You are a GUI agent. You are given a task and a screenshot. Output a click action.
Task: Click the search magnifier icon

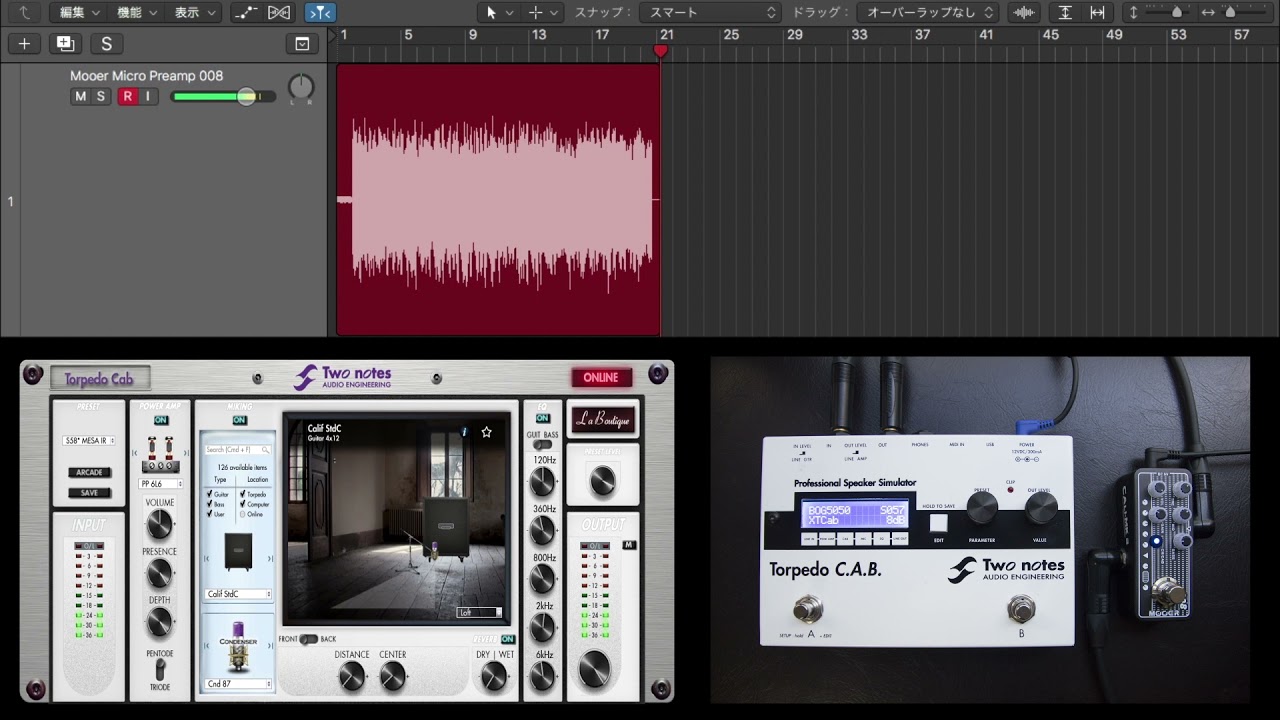pyautogui.click(x=265, y=450)
